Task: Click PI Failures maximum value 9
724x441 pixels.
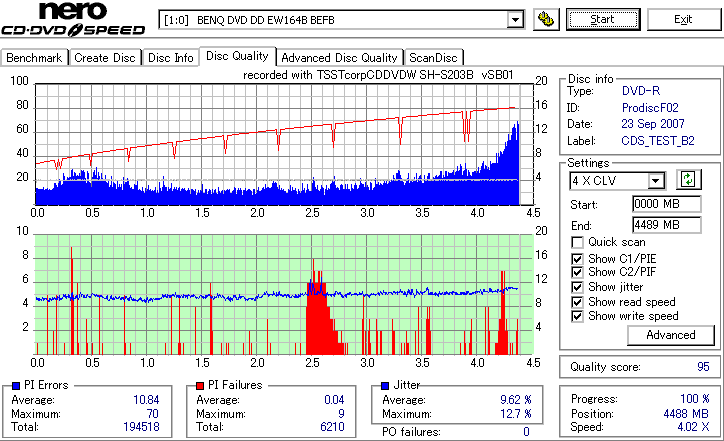Action: point(341,414)
